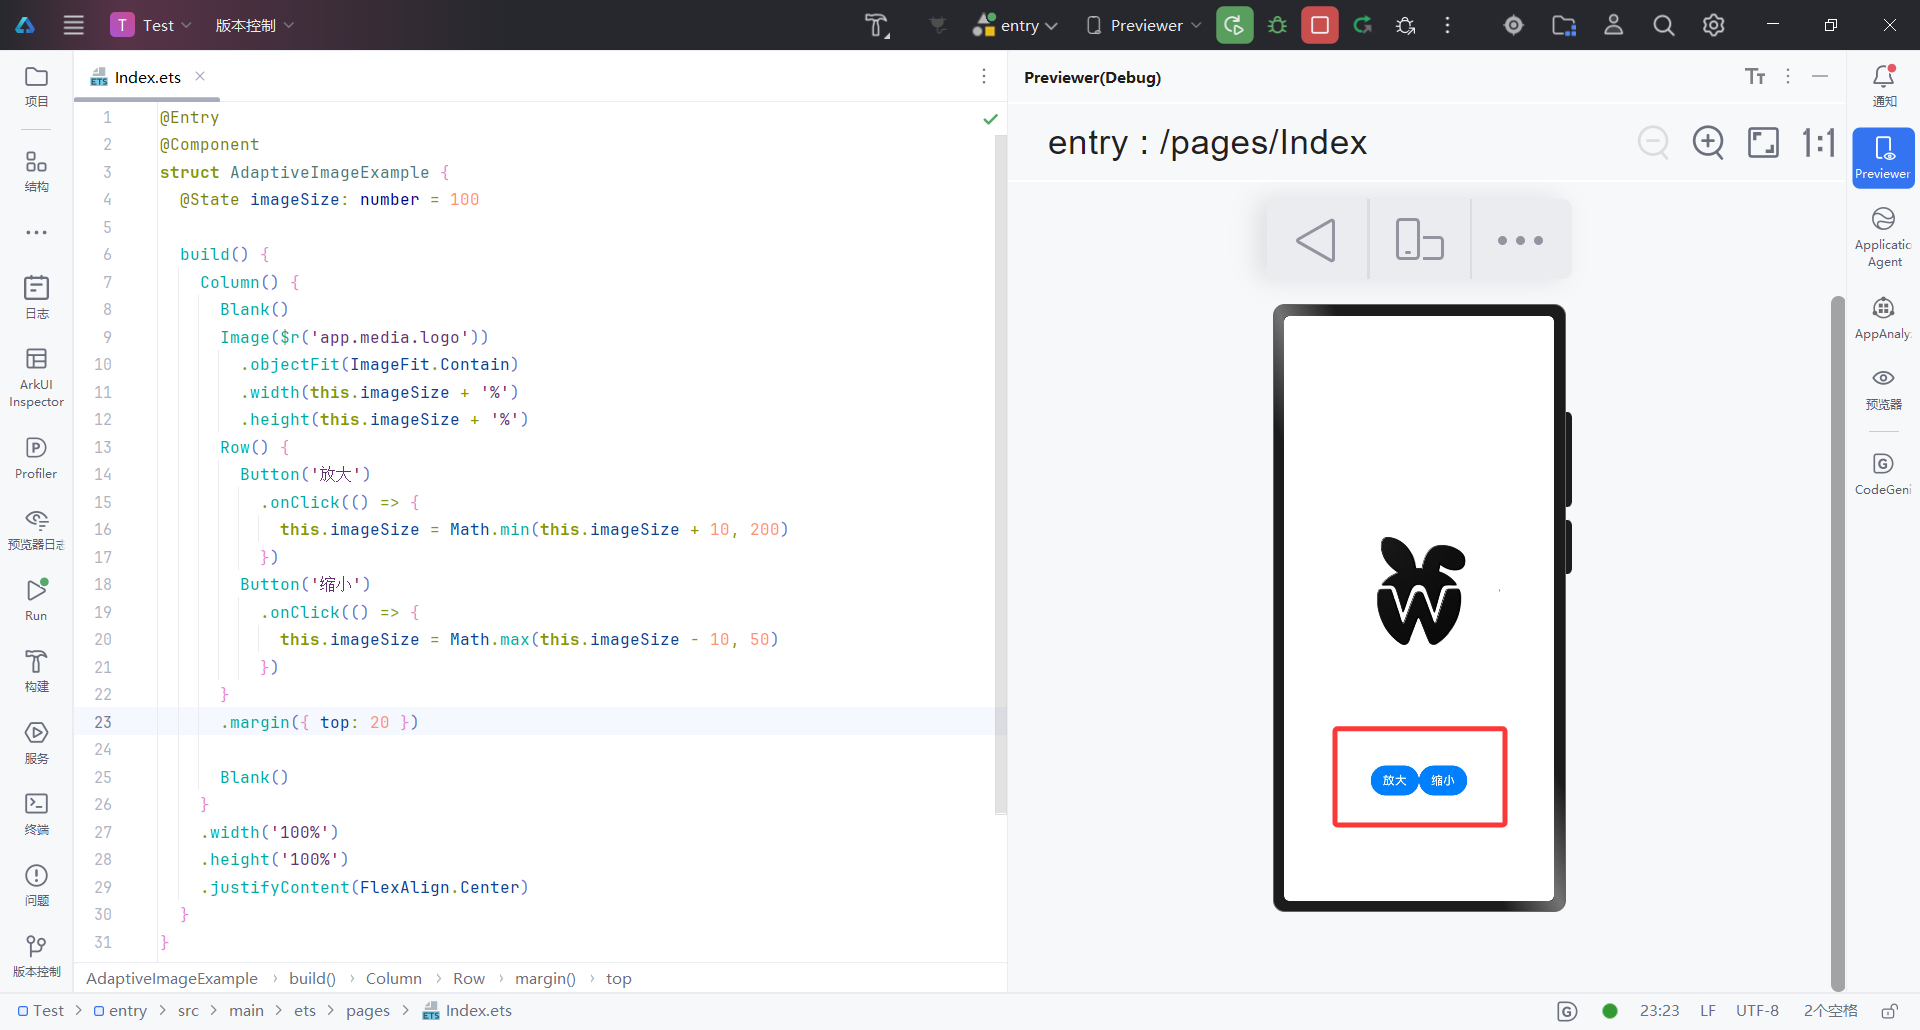Open the 预览器日志 panel
The height and width of the screenshot is (1030, 1920).
click(36, 528)
